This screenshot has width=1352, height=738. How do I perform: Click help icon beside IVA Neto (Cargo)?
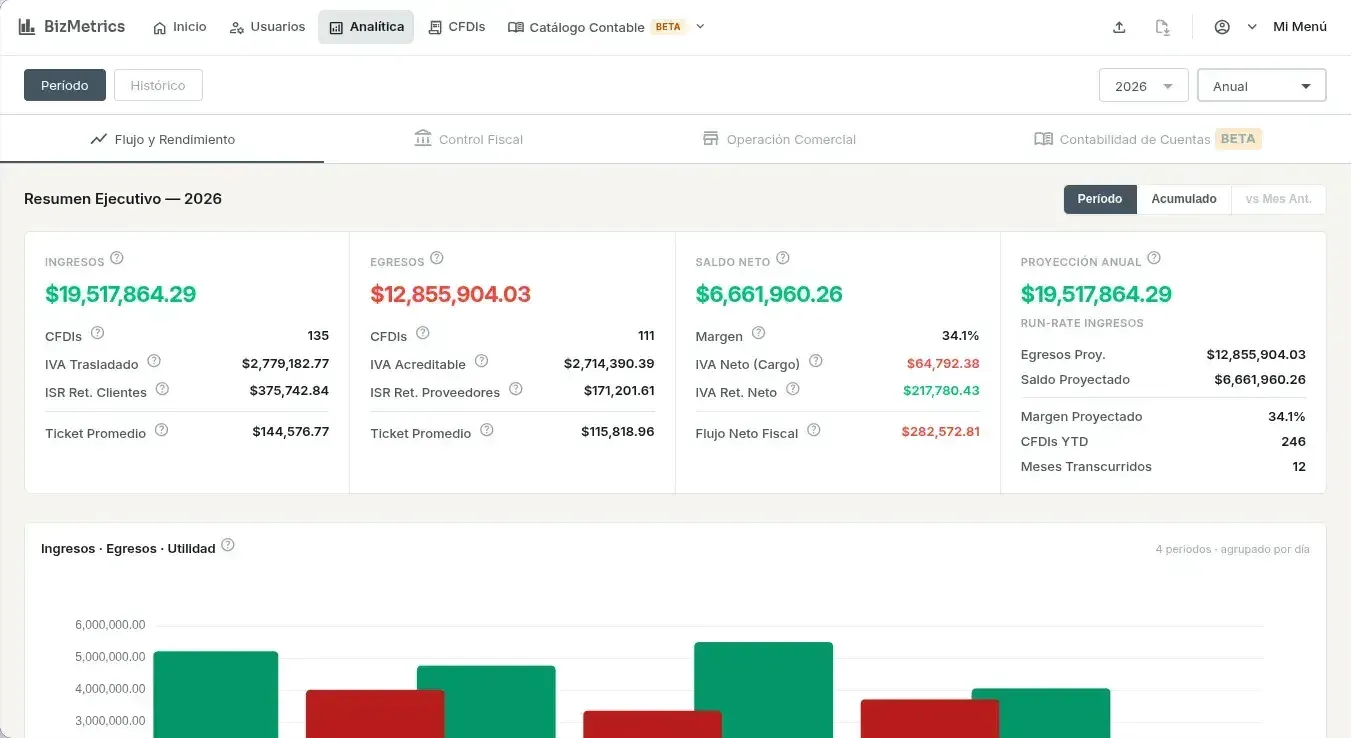(x=816, y=361)
